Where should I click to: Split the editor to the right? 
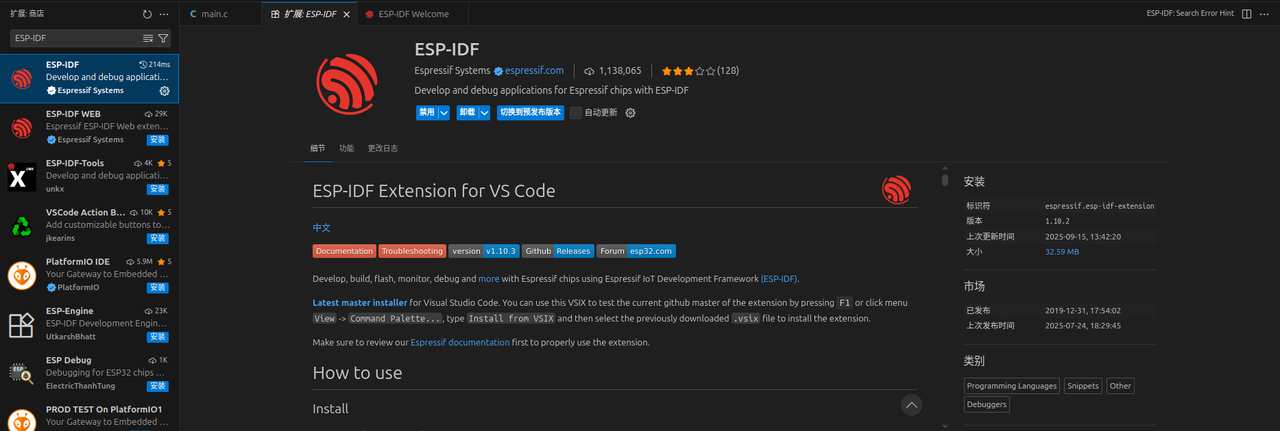(1247, 14)
